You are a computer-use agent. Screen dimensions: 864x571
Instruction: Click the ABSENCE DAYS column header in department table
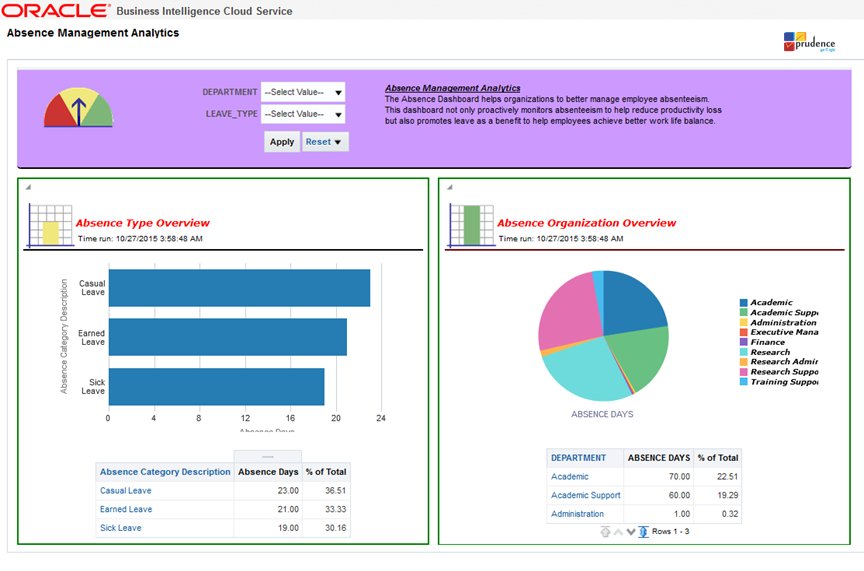point(658,458)
